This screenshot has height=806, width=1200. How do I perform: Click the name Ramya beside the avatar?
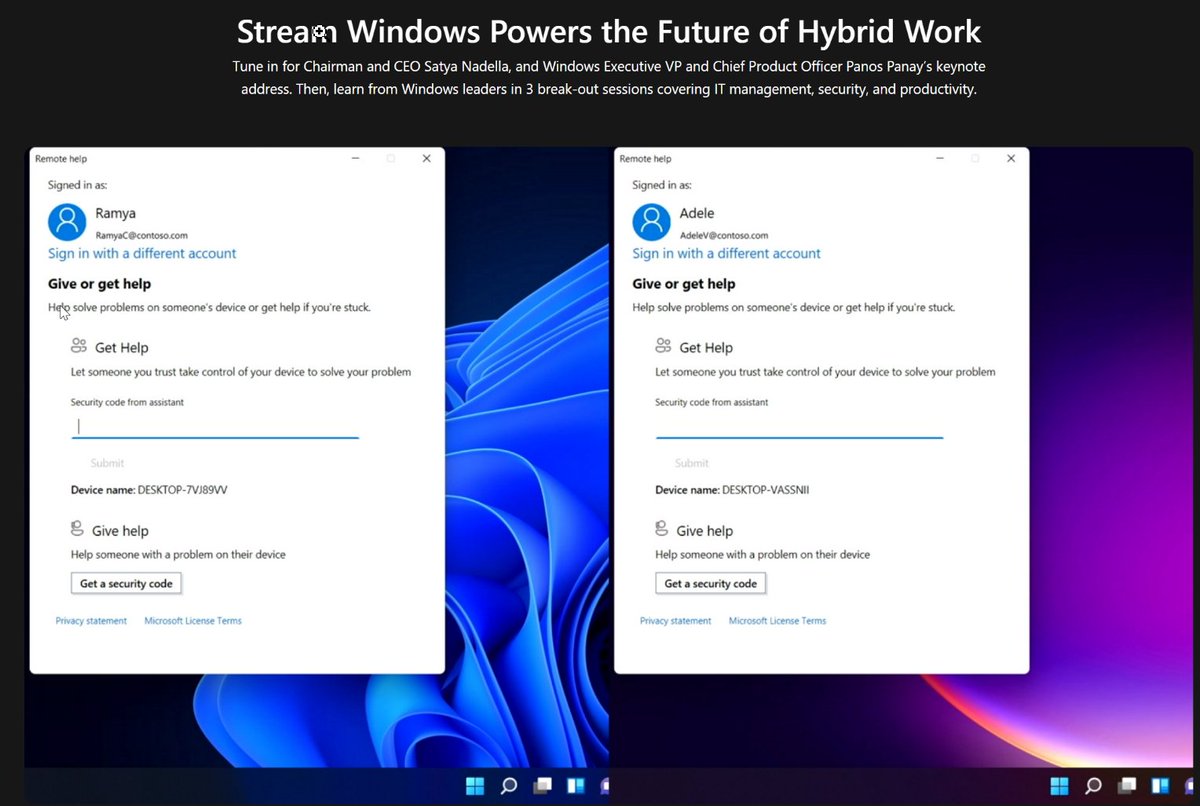tap(115, 213)
